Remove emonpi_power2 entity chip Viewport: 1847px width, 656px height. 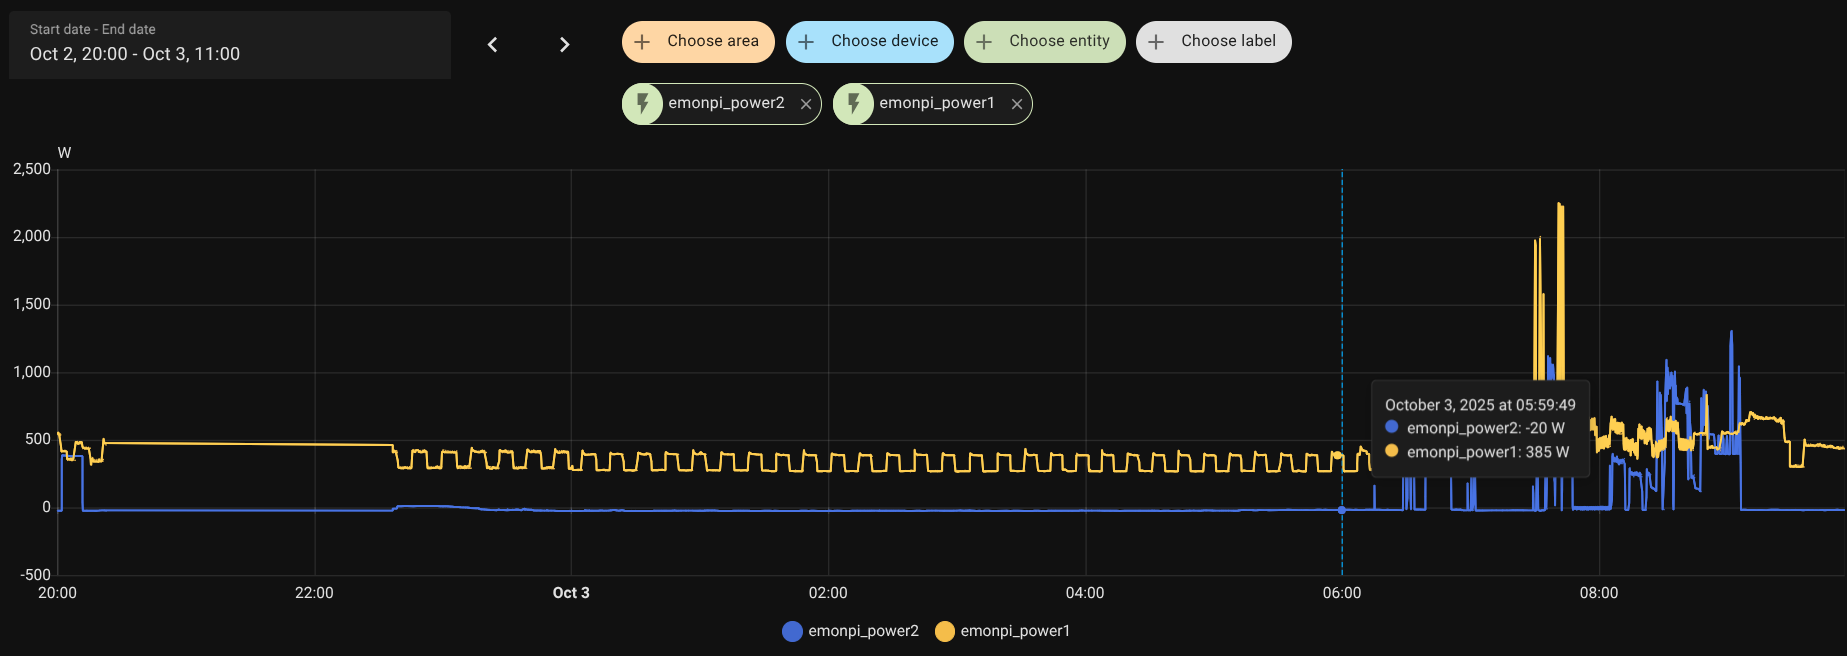coord(806,104)
